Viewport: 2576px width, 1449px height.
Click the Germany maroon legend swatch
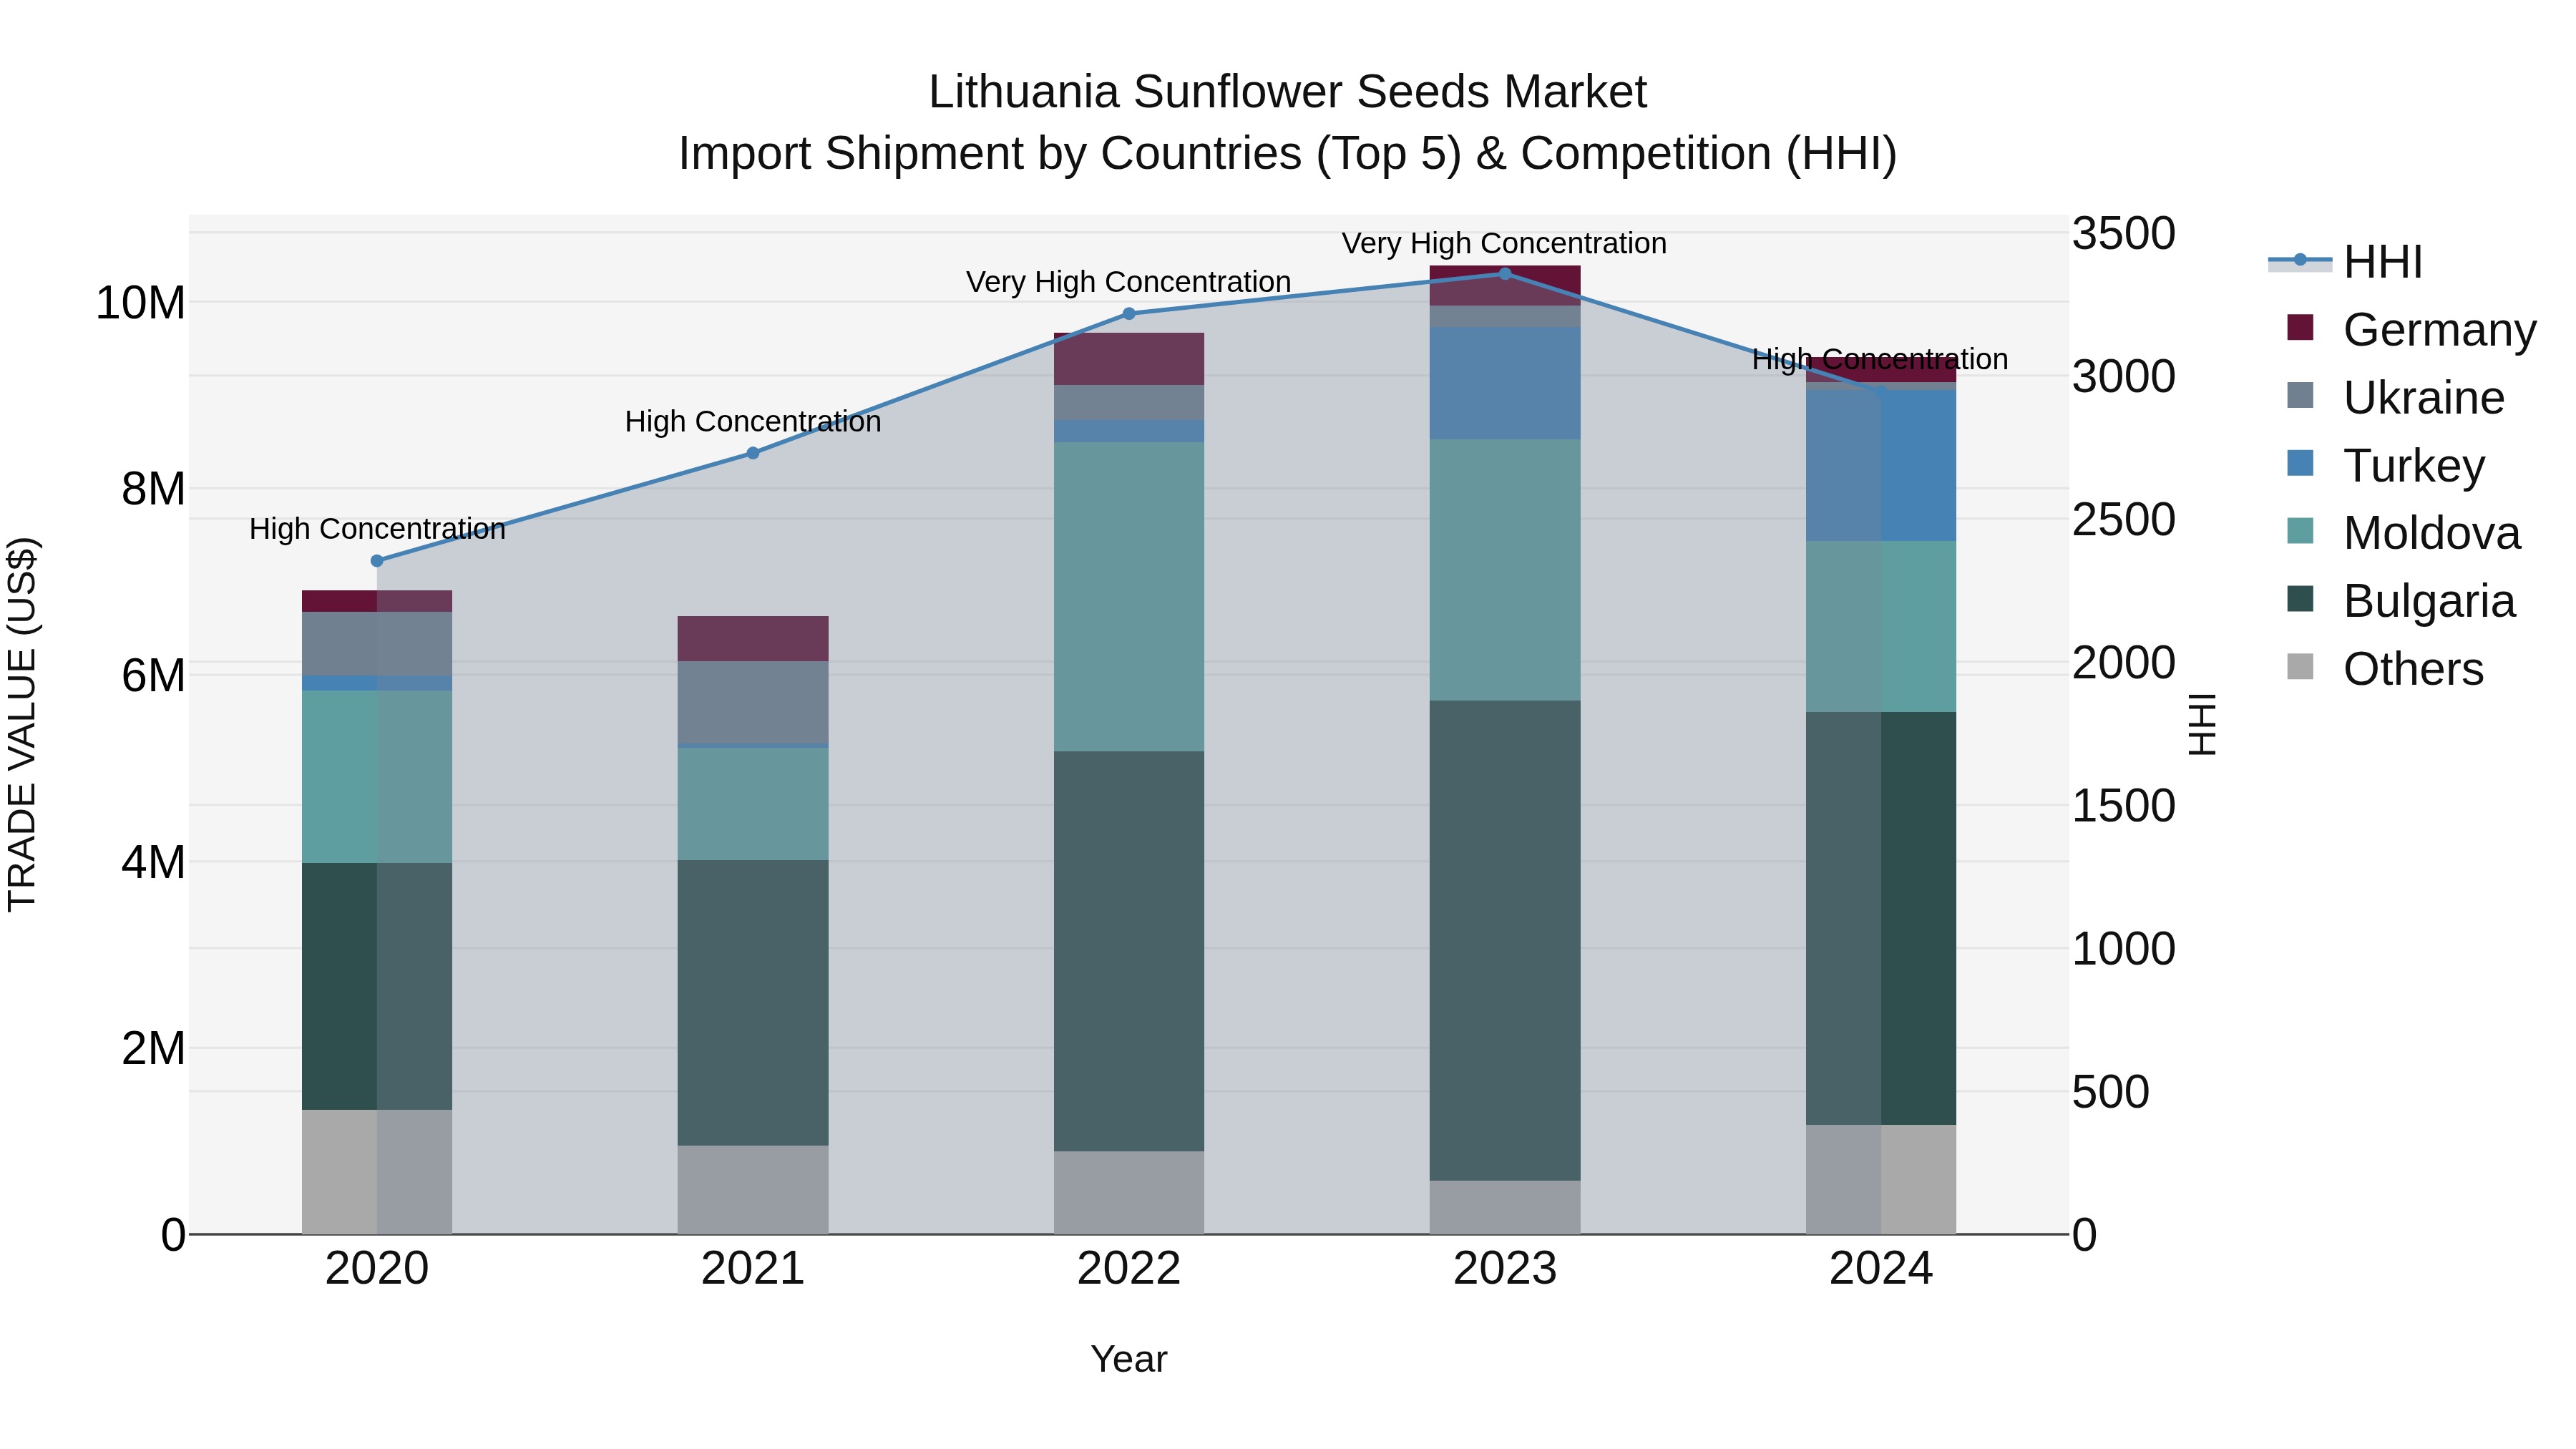coord(2300,327)
